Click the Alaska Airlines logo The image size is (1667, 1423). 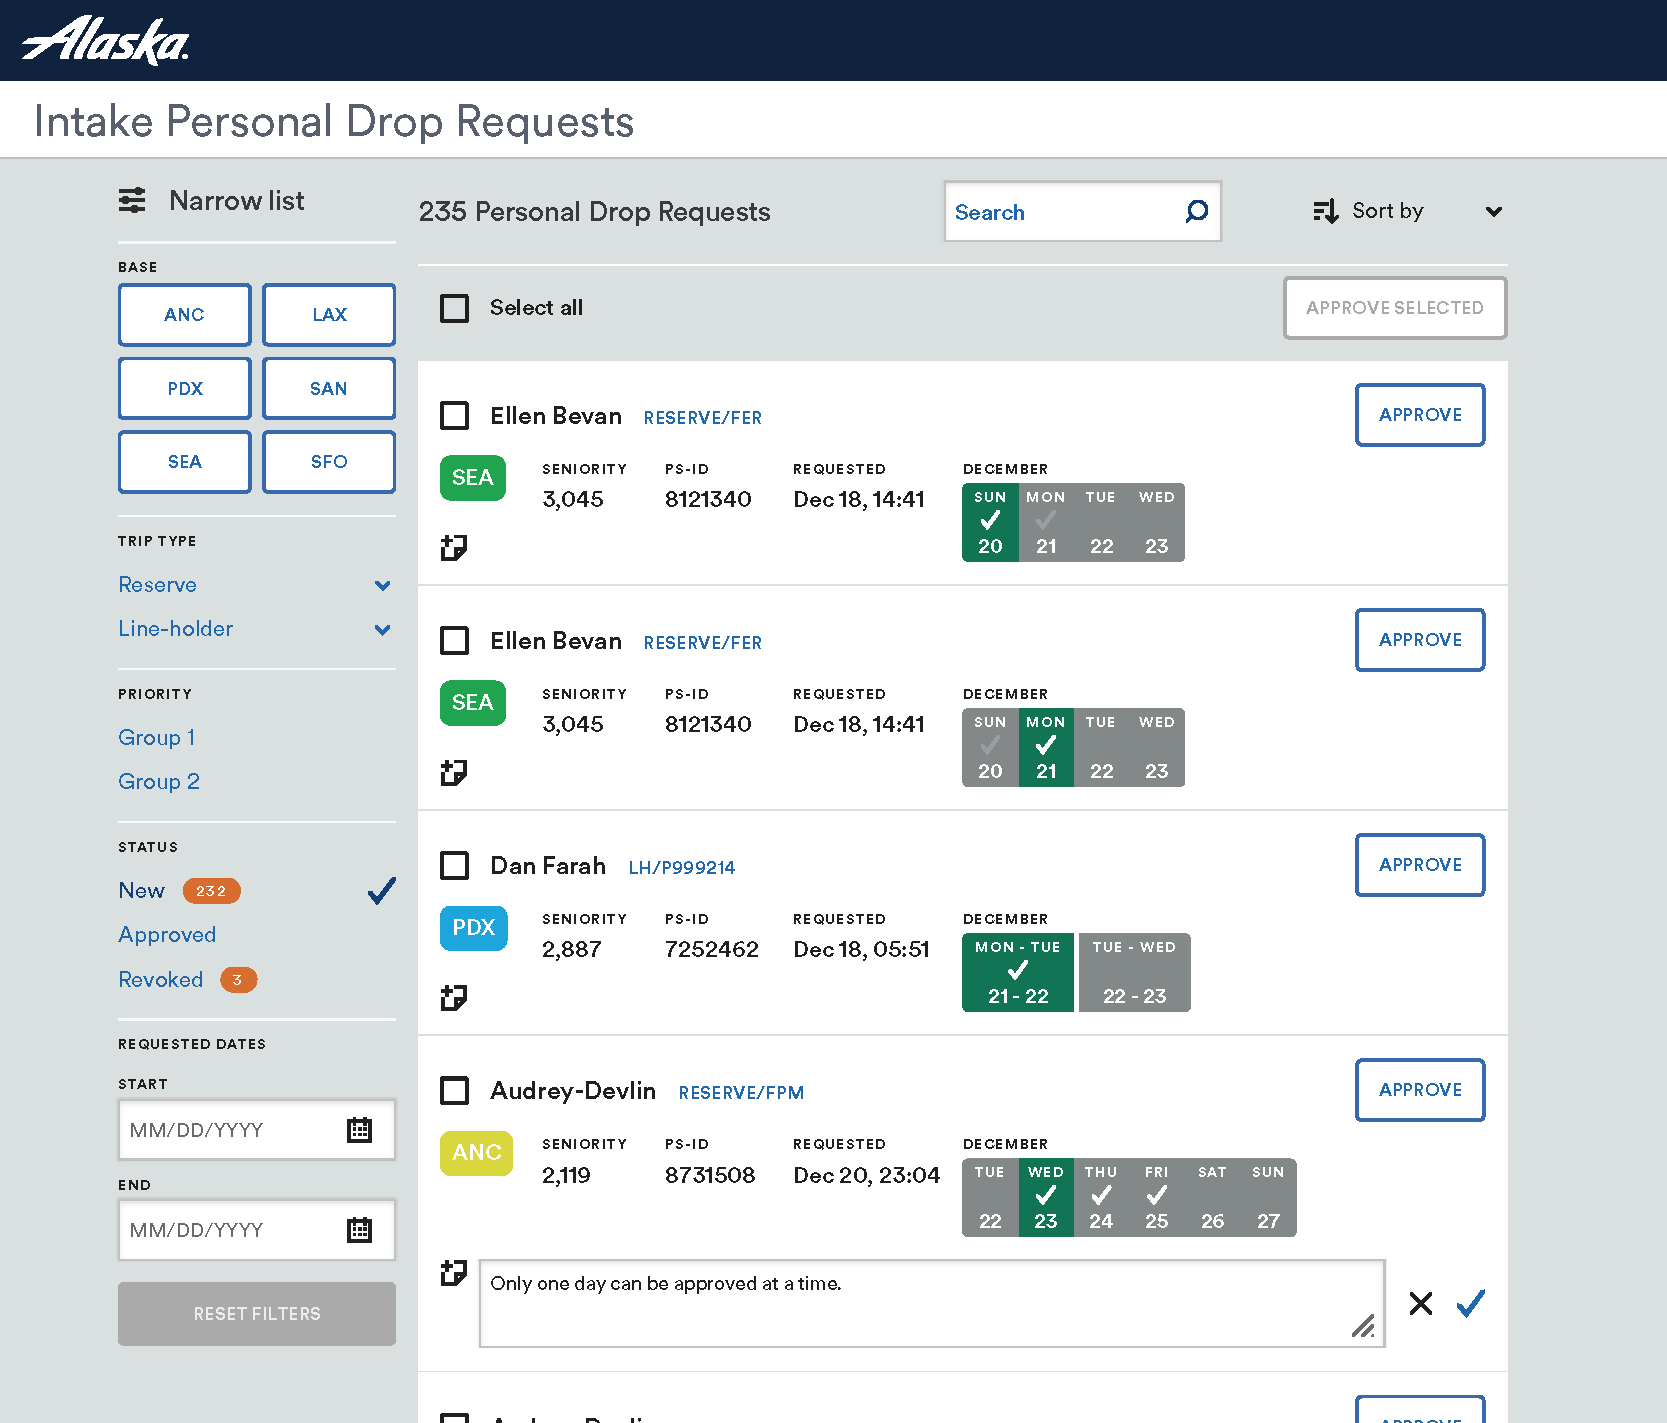click(106, 41)
